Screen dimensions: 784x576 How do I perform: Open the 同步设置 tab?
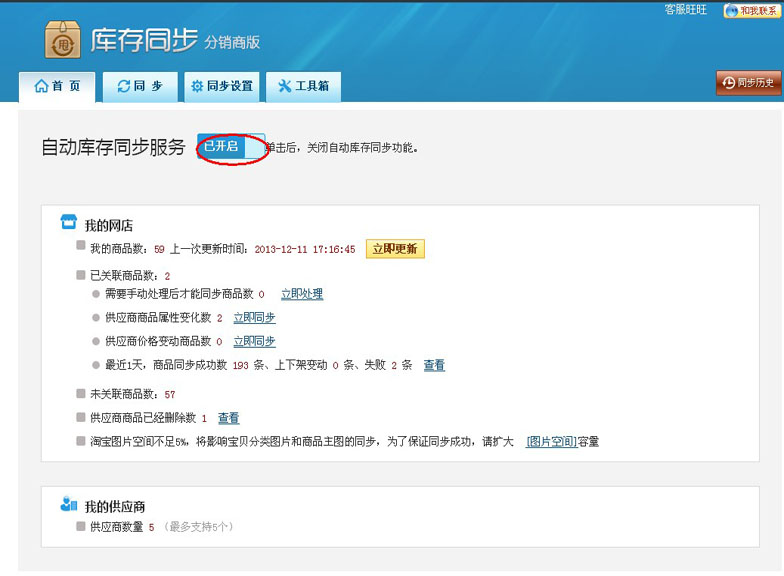pyautogui.click(x=222, y=86)
